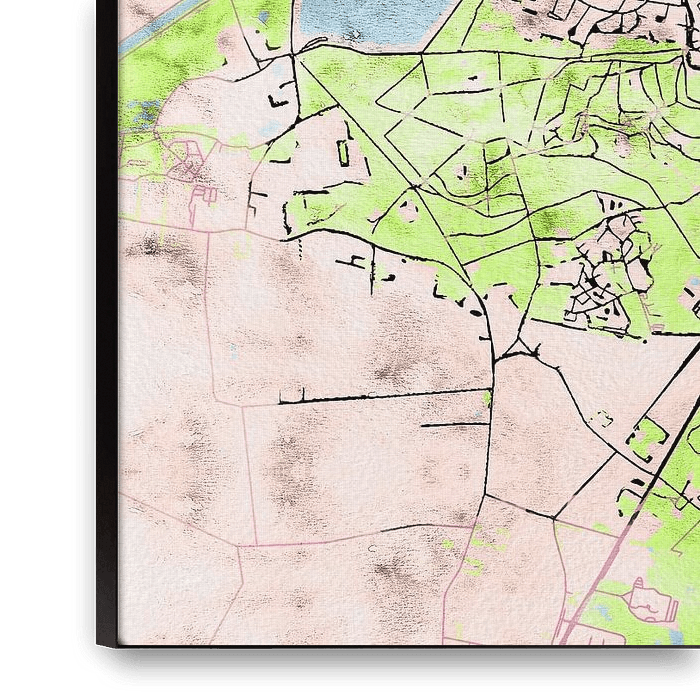Click the long horizontal black road across fields

click(380, 397)
